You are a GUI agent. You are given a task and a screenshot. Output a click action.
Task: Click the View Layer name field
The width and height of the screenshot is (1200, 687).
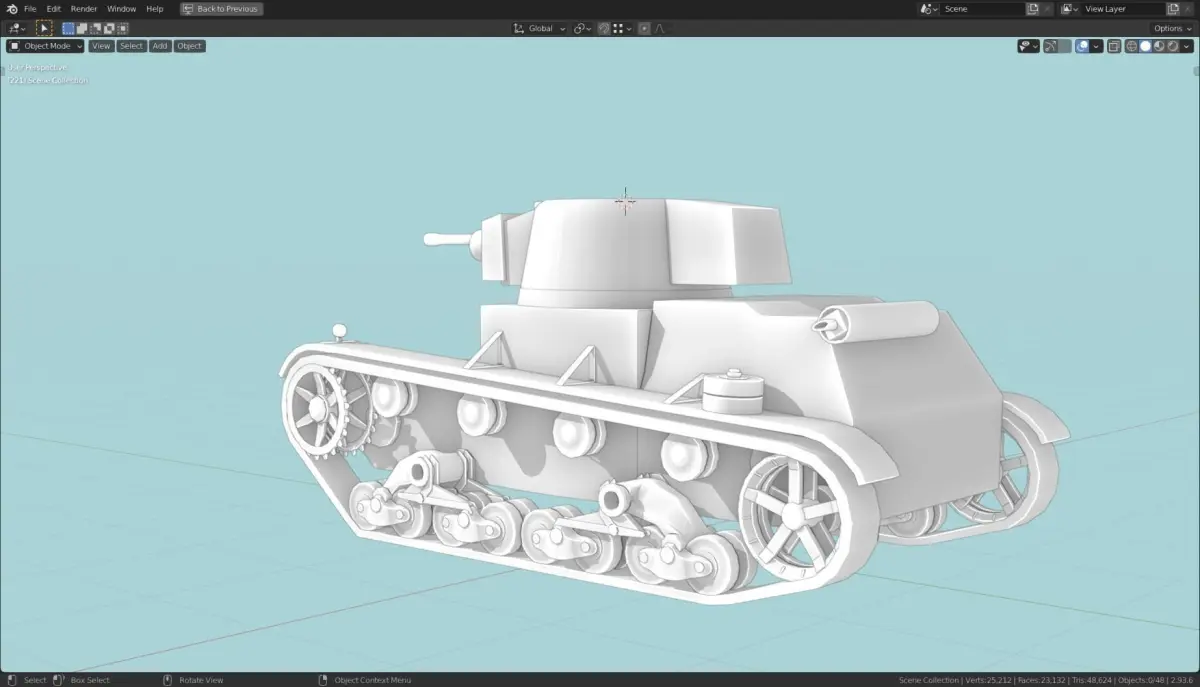1123,9
